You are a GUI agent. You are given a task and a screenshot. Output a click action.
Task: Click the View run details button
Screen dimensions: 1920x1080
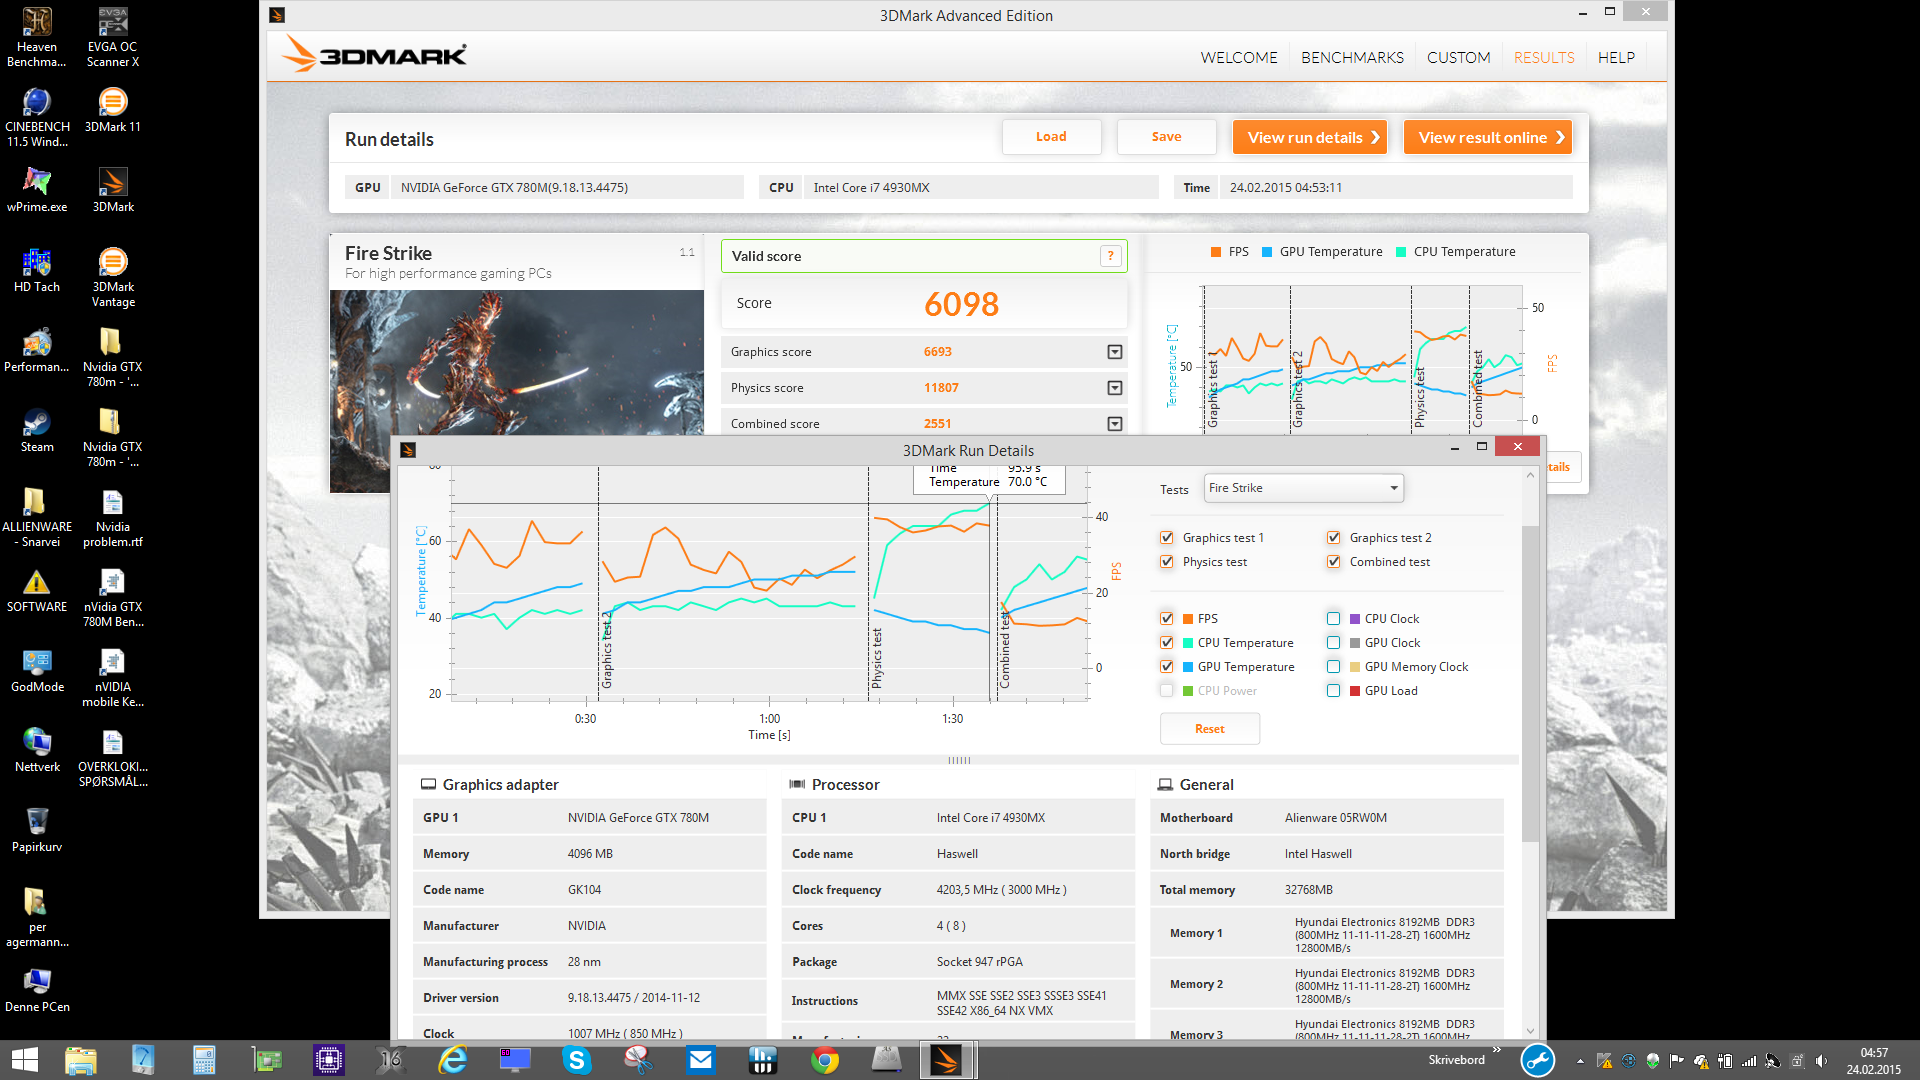pos(1310,137)
